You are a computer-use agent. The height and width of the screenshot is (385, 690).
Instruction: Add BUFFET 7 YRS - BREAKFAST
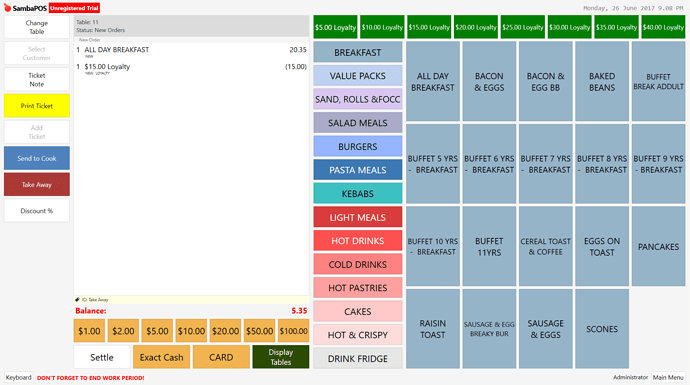[546, 164]
